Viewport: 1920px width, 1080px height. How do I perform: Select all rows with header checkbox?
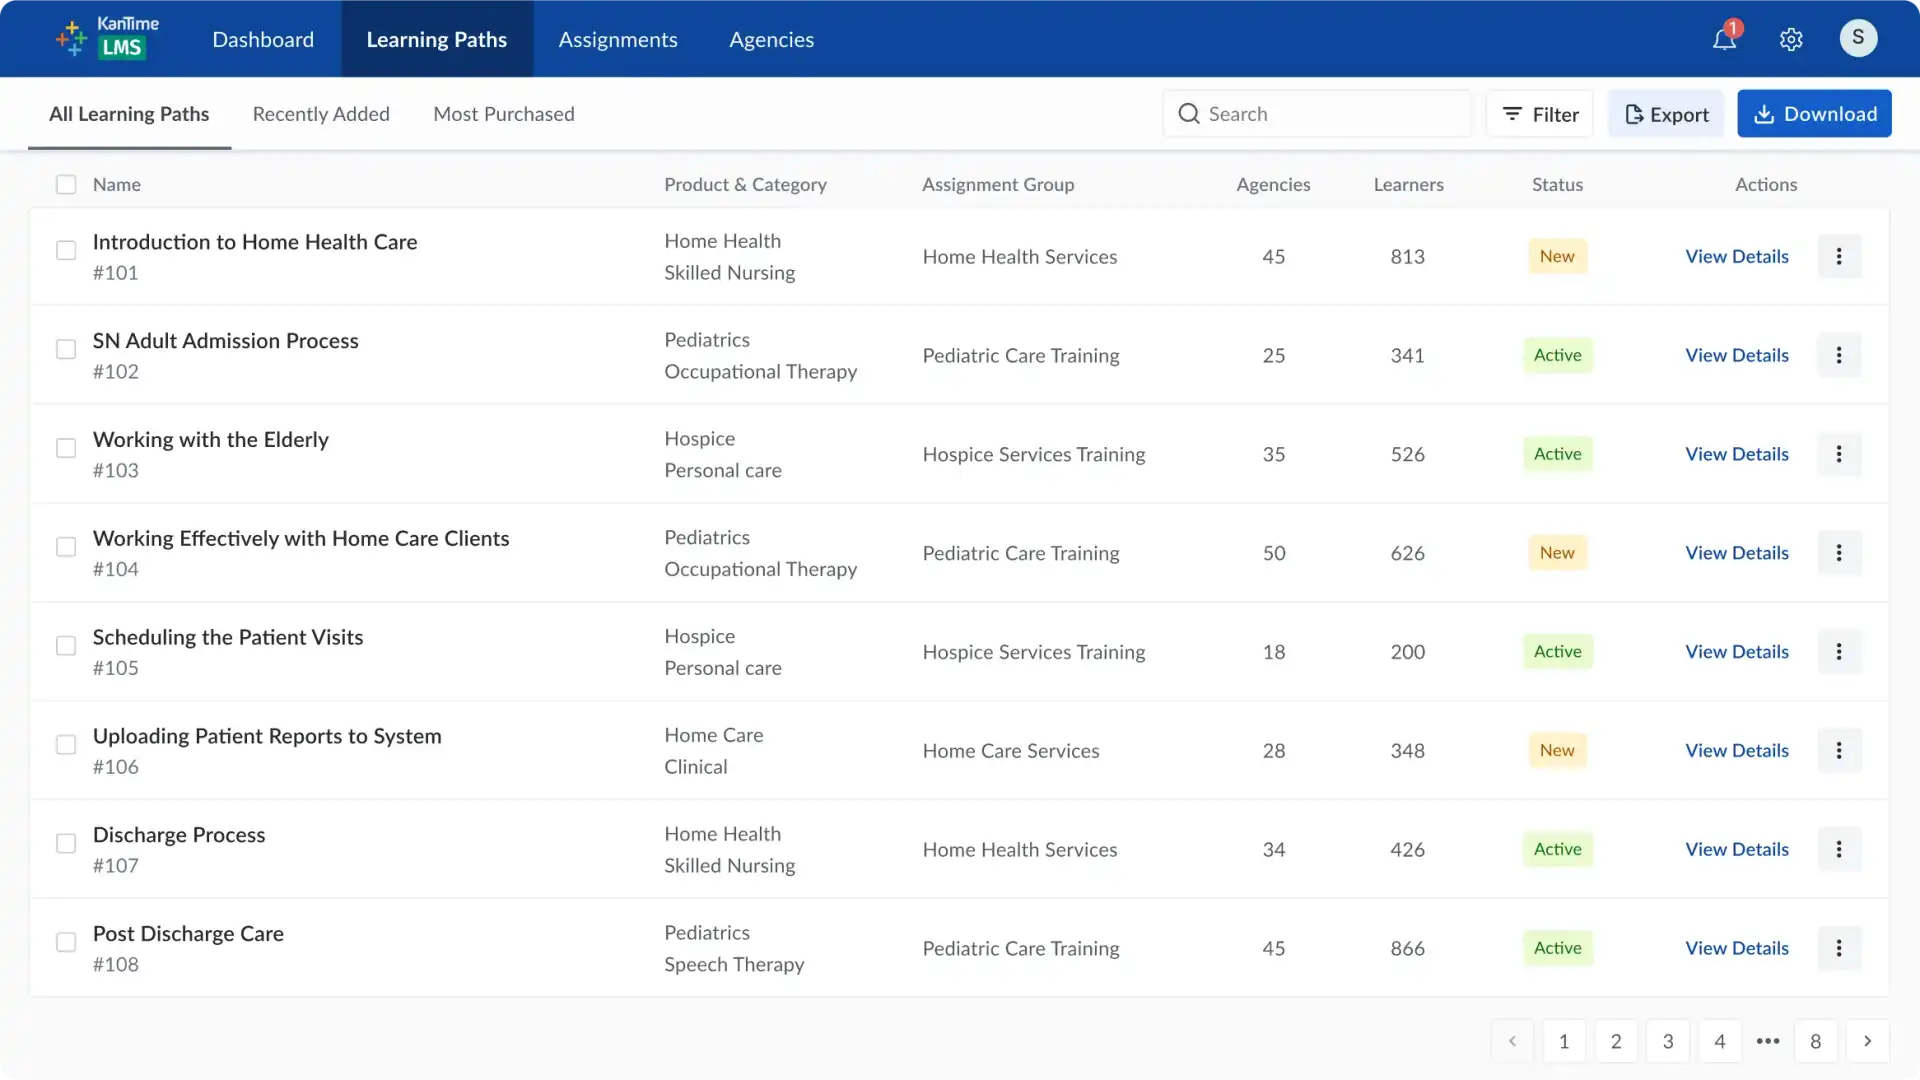pos(66,184)
